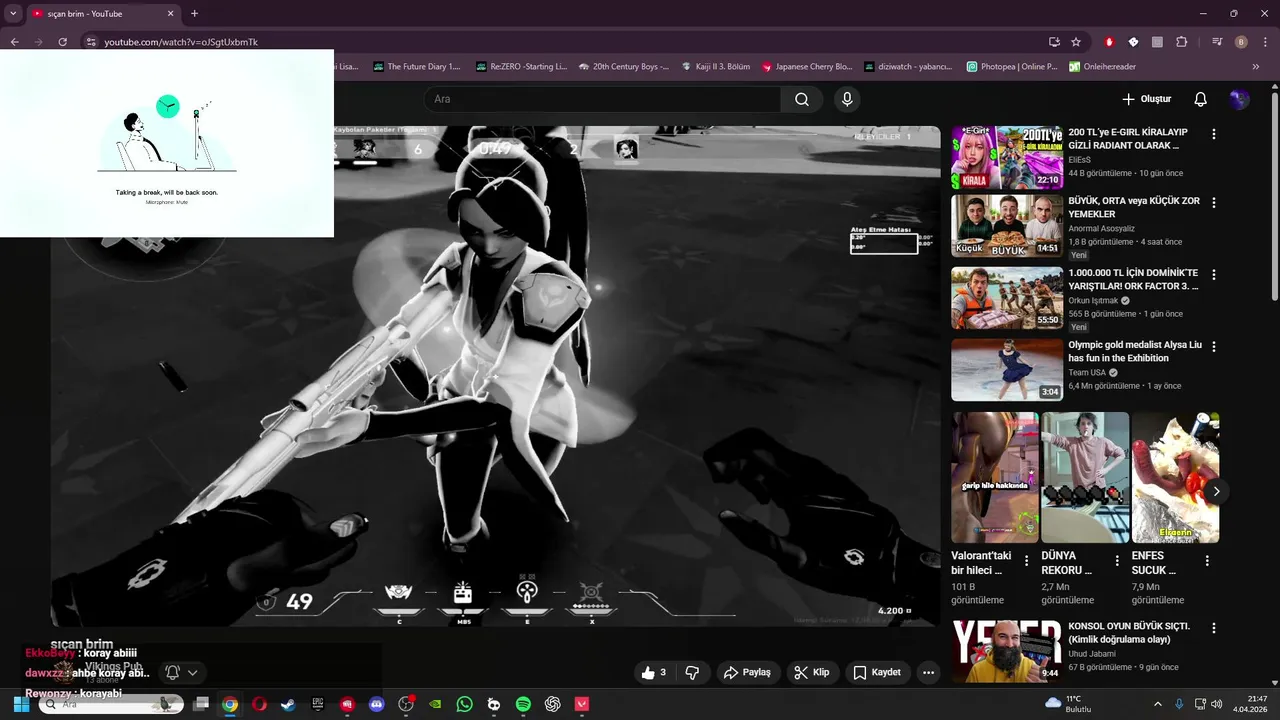Open Valorant from the taskbar
The width and height of the screenshot is (1280, 720).
click(582, 704)
